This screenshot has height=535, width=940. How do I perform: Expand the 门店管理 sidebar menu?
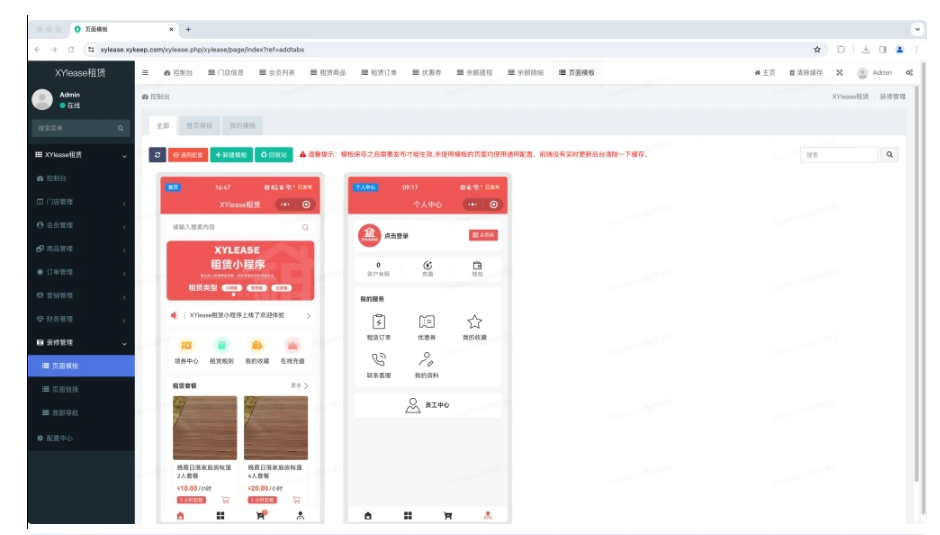pos(81,202)
